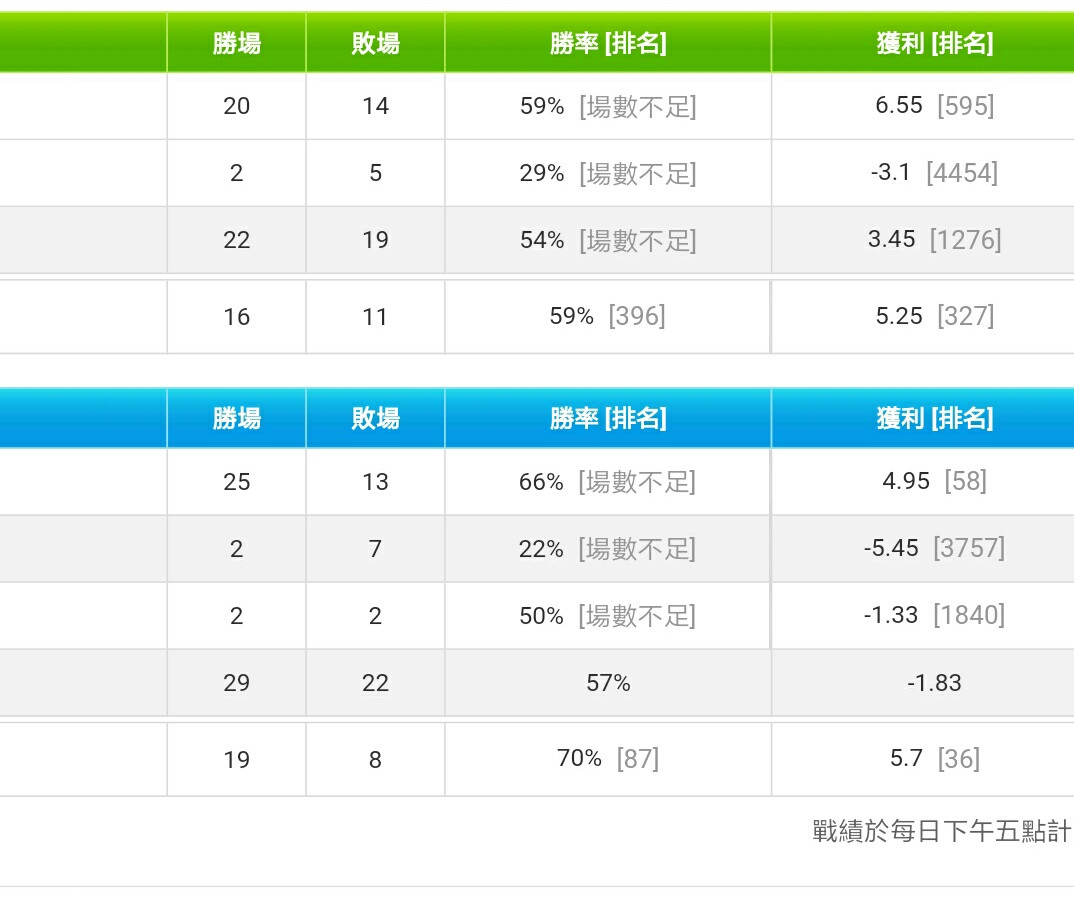Click the blue 獲利 [排名] header
The height and width of the screenshot is (905, 1074).
[935, 418]
